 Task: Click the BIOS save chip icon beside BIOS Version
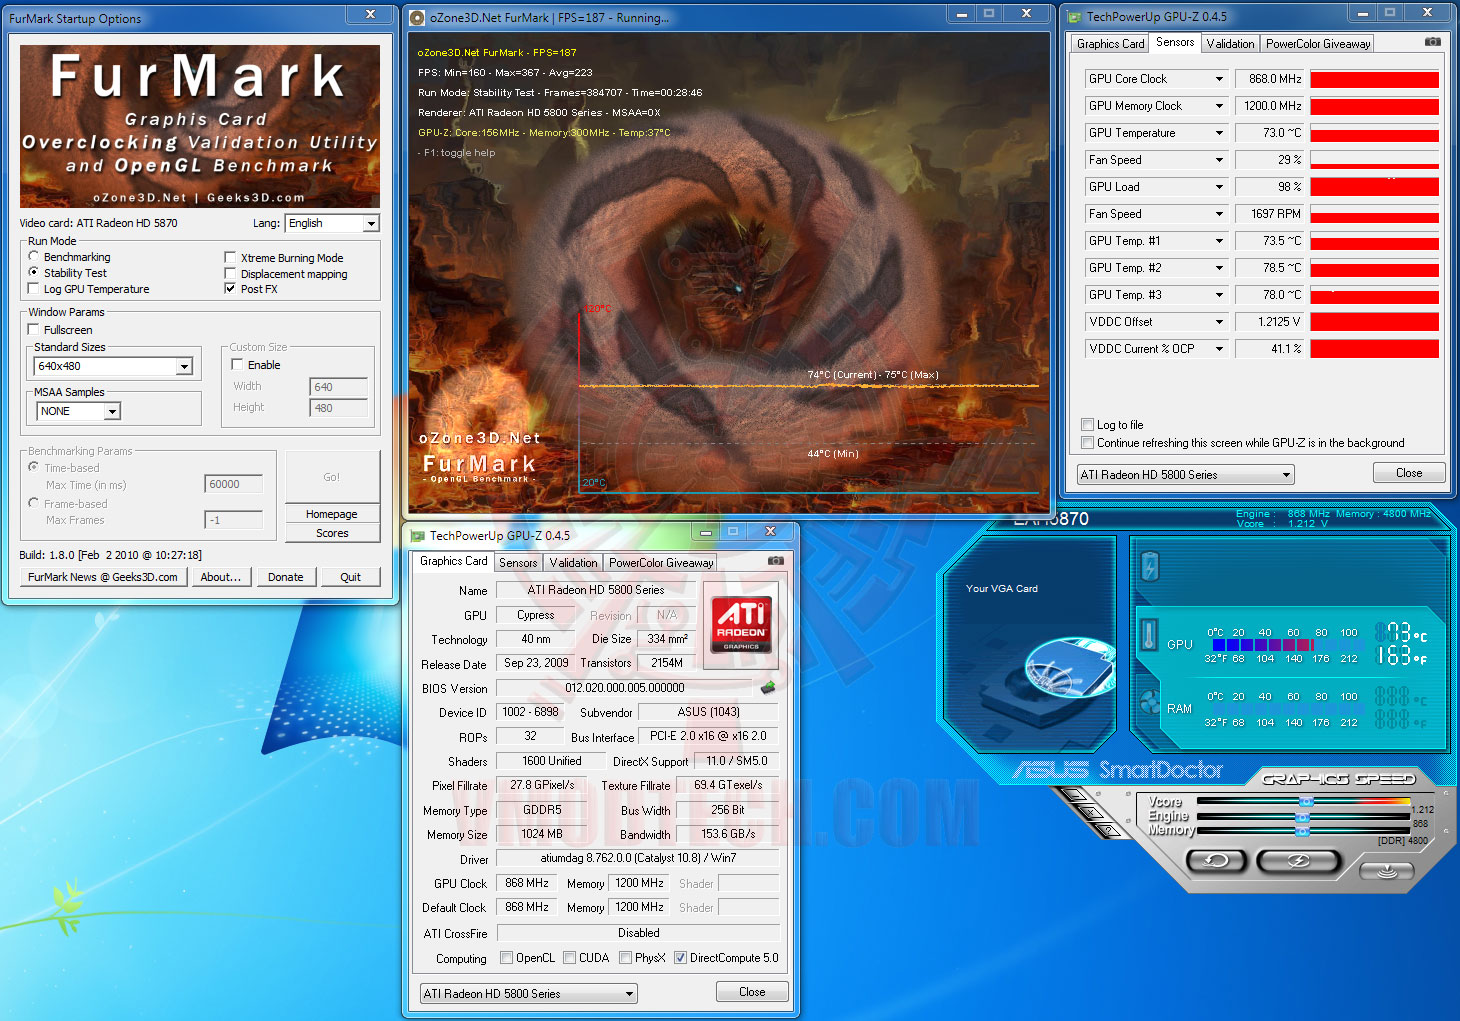[768, 687]
